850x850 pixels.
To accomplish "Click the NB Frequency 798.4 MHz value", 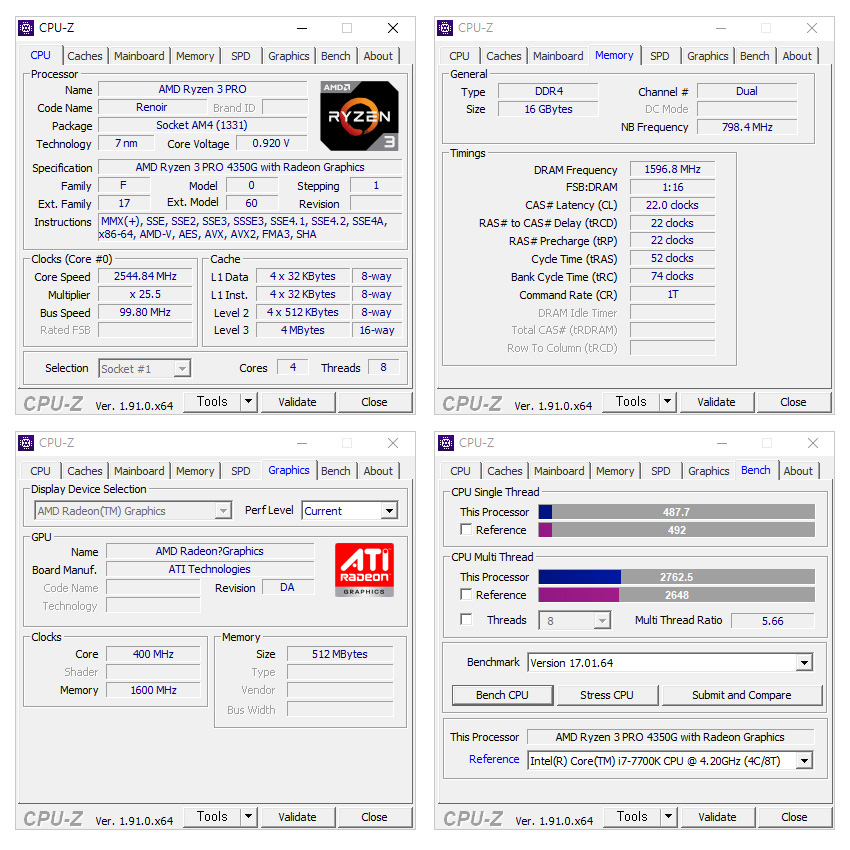I will click(747, 127).
